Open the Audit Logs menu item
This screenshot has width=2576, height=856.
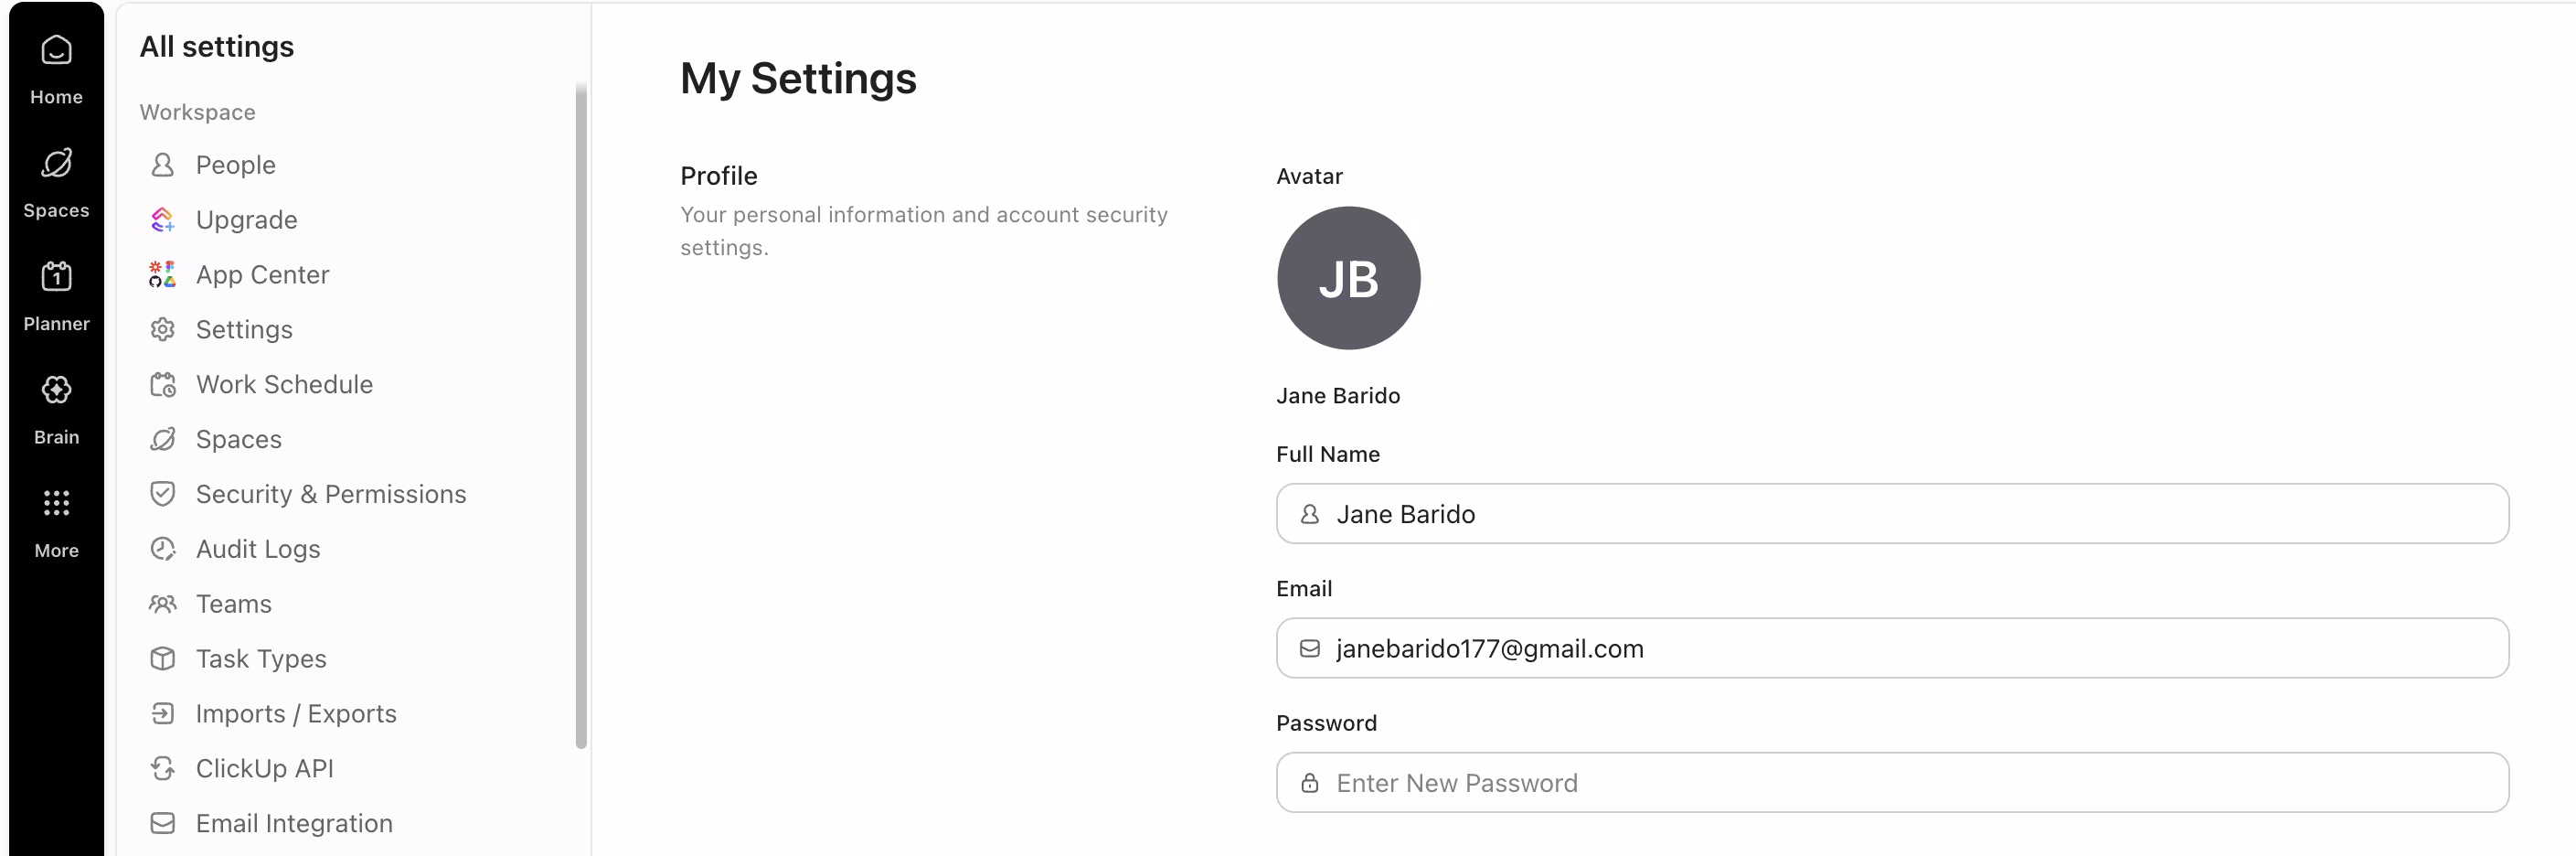point(258,549)
